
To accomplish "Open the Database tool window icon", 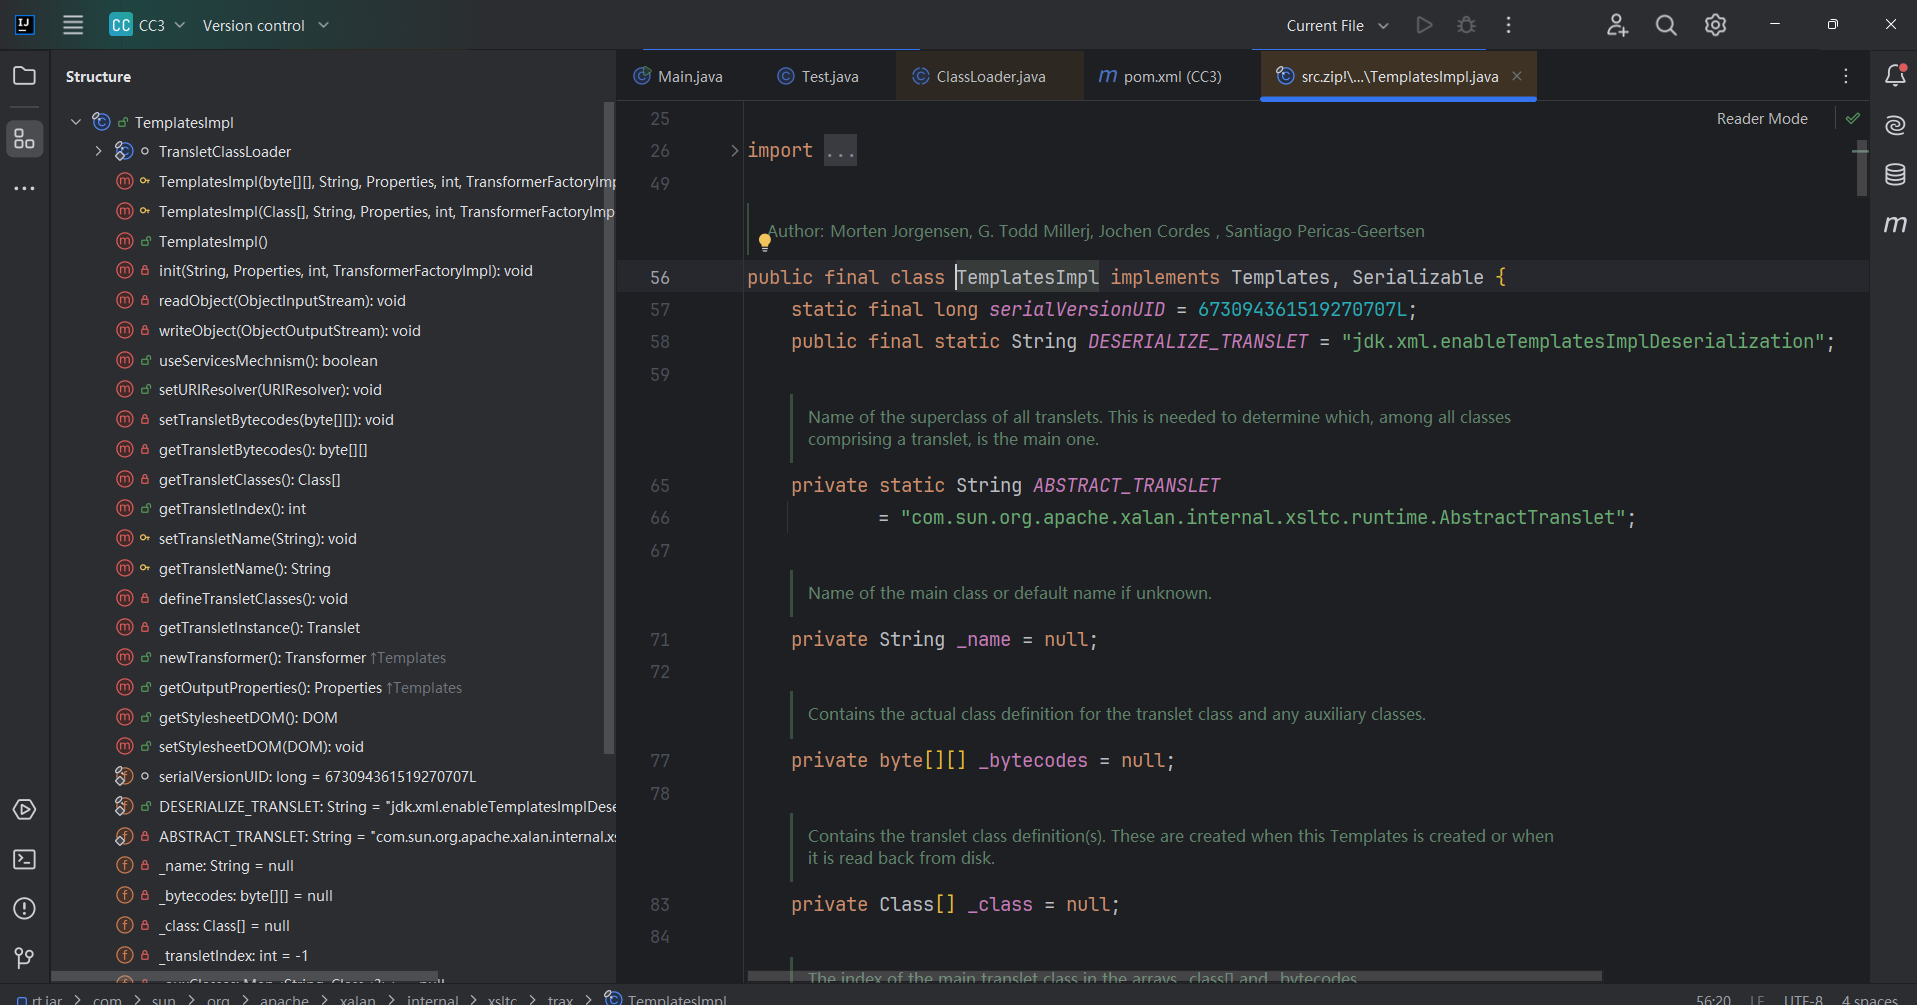I will point(1895,174).
